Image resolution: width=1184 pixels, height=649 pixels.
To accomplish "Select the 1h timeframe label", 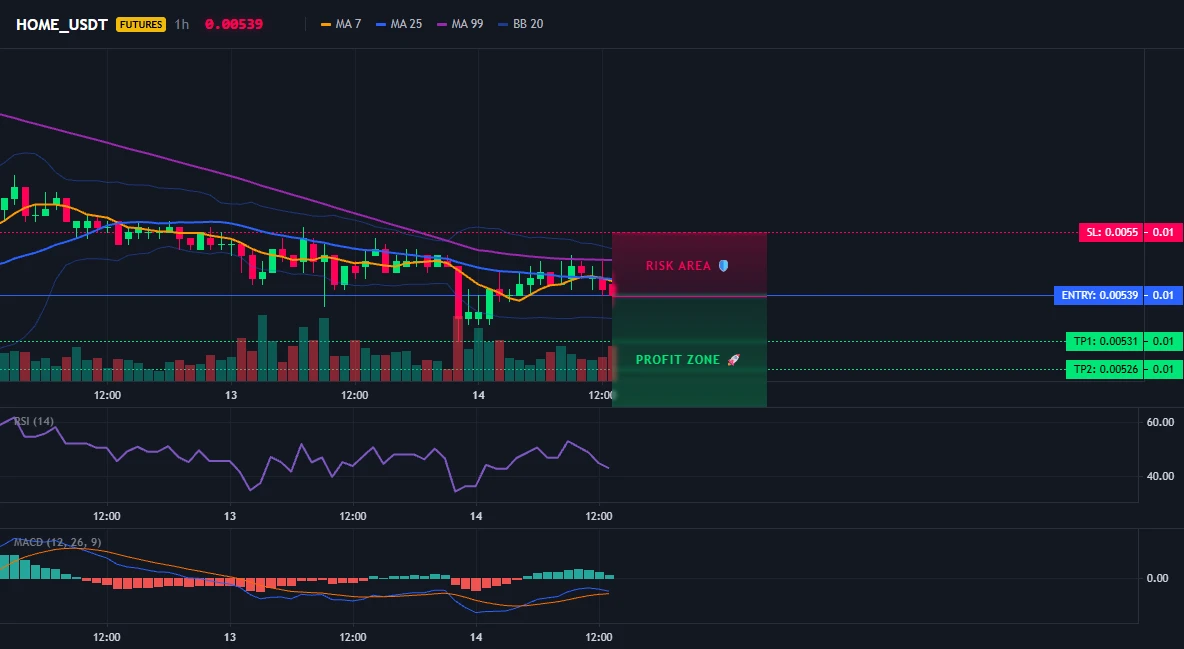I will (x=181, y=24).
